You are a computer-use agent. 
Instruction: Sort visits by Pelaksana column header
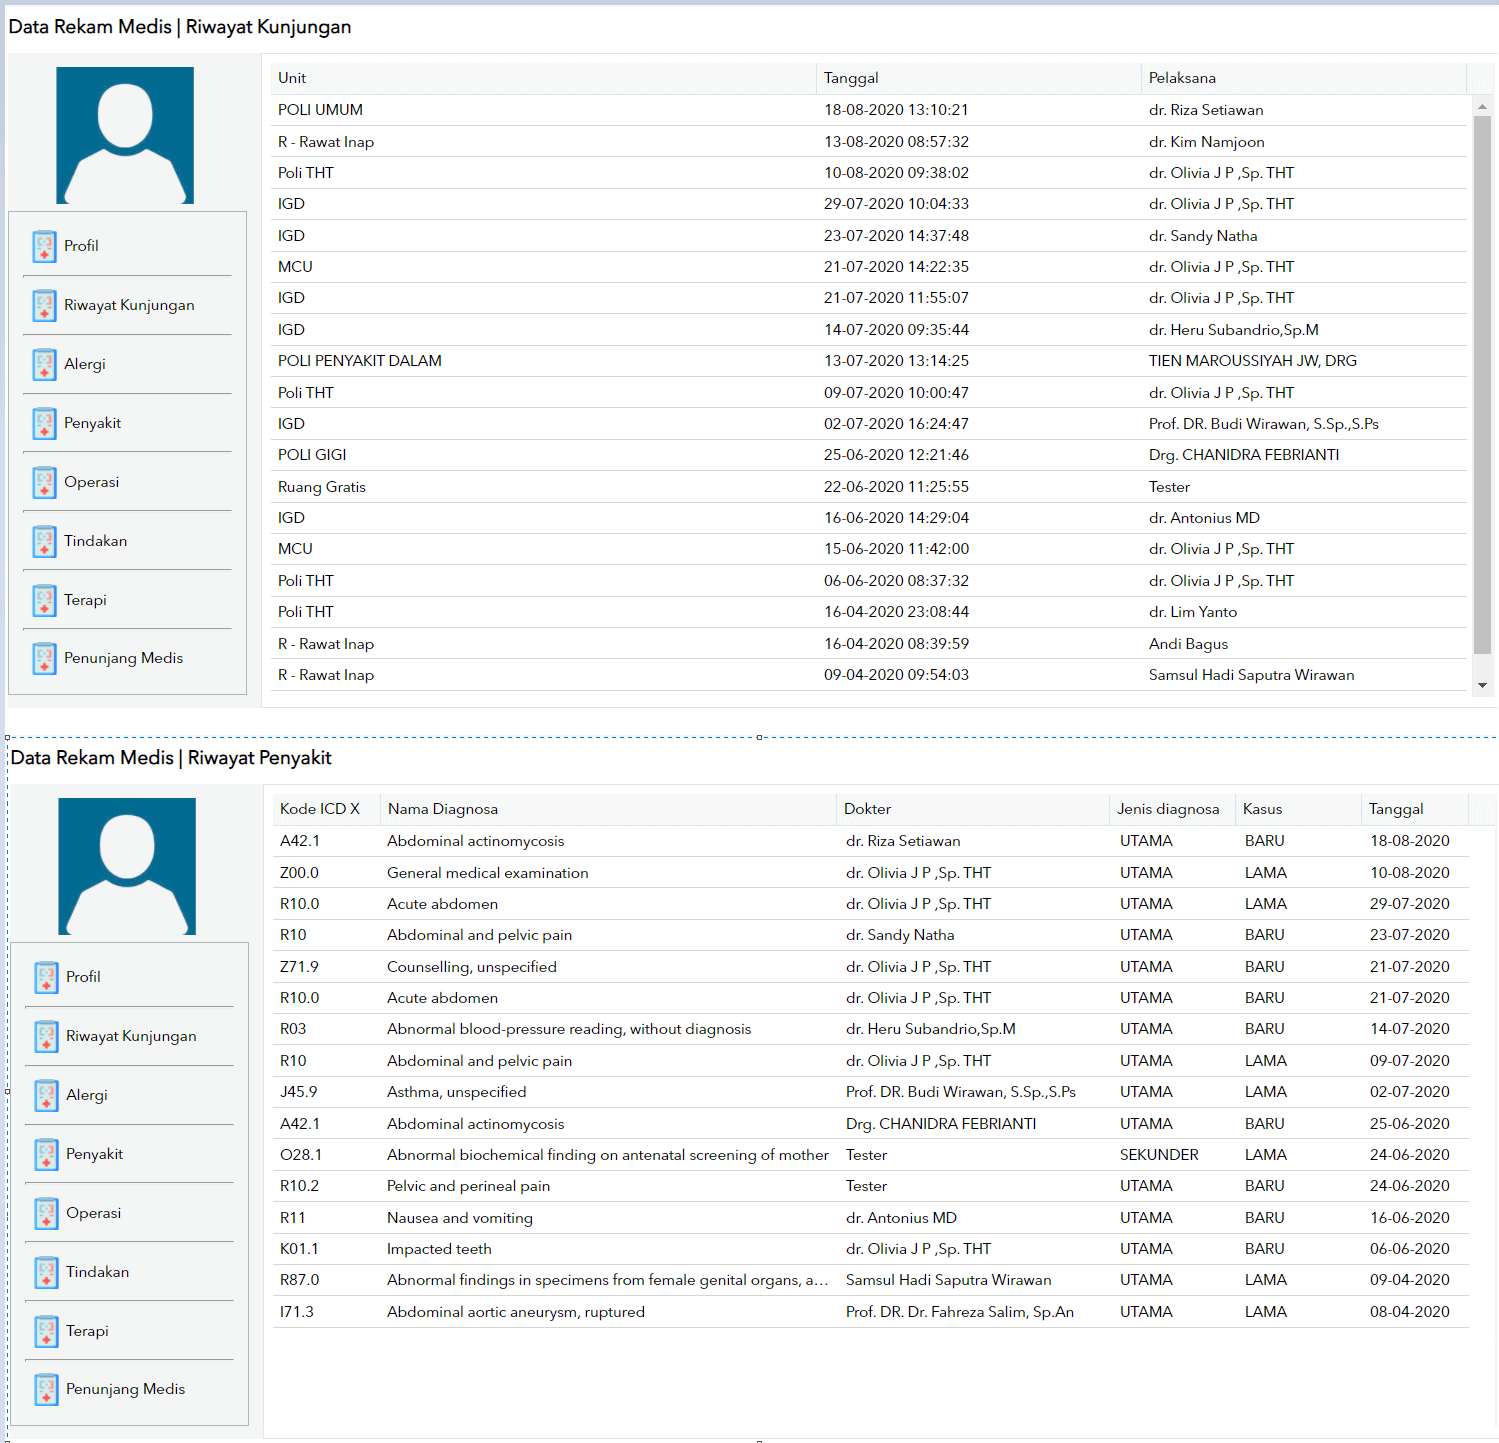pyautogui.click(x=1303, y=78)
